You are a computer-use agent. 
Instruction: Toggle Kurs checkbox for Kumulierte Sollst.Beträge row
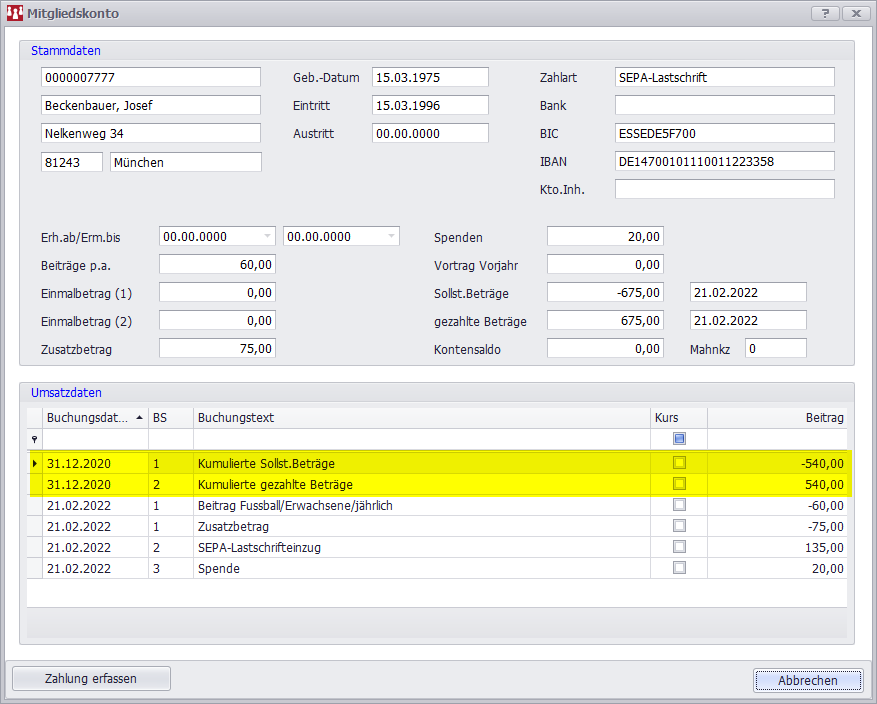click(x=680, y=463)
